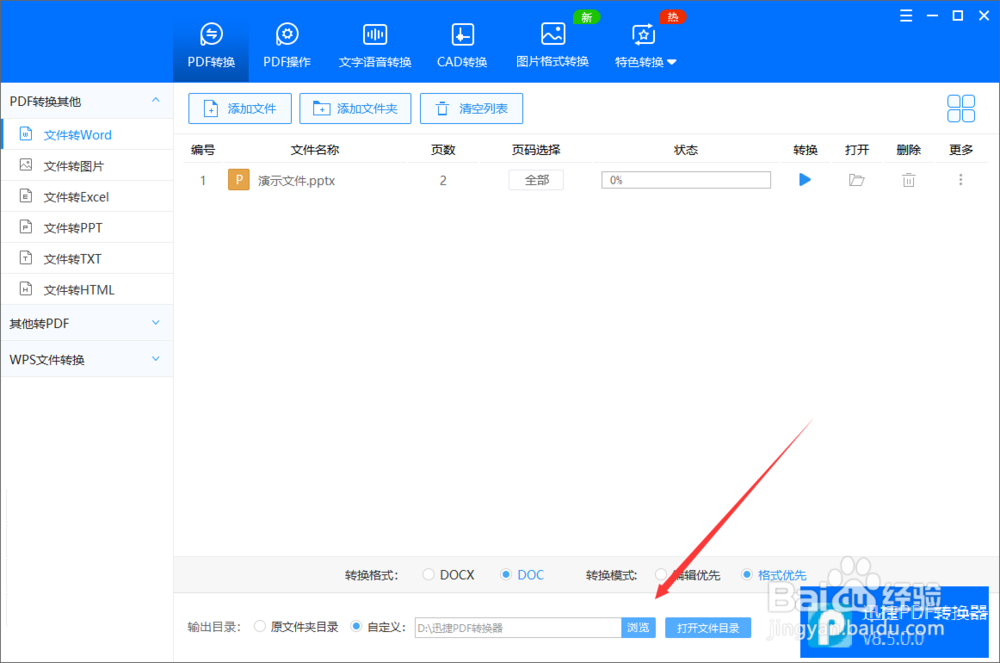This screenshot has width=1000, height=663.
Task: Open the 图片格式转换 feature
Action: pyautogui.click(x=552, y=42)
